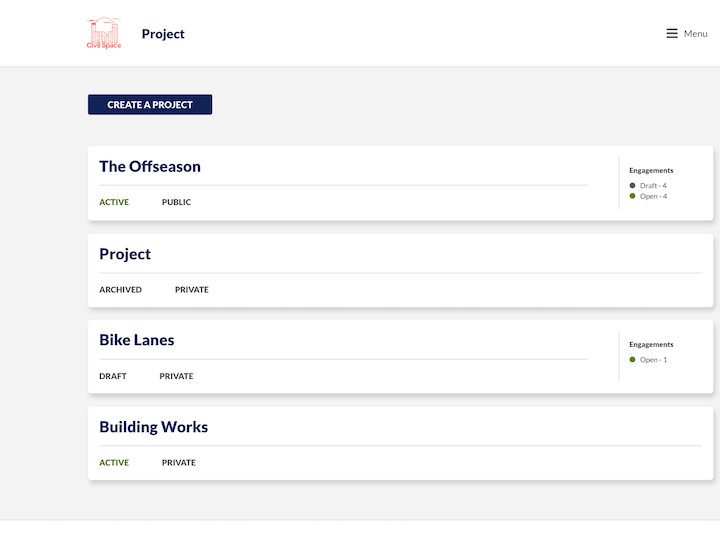The image size is (720, 540).
Task: Click the green Open status dot in The Offseason
Action: [632, 196]
